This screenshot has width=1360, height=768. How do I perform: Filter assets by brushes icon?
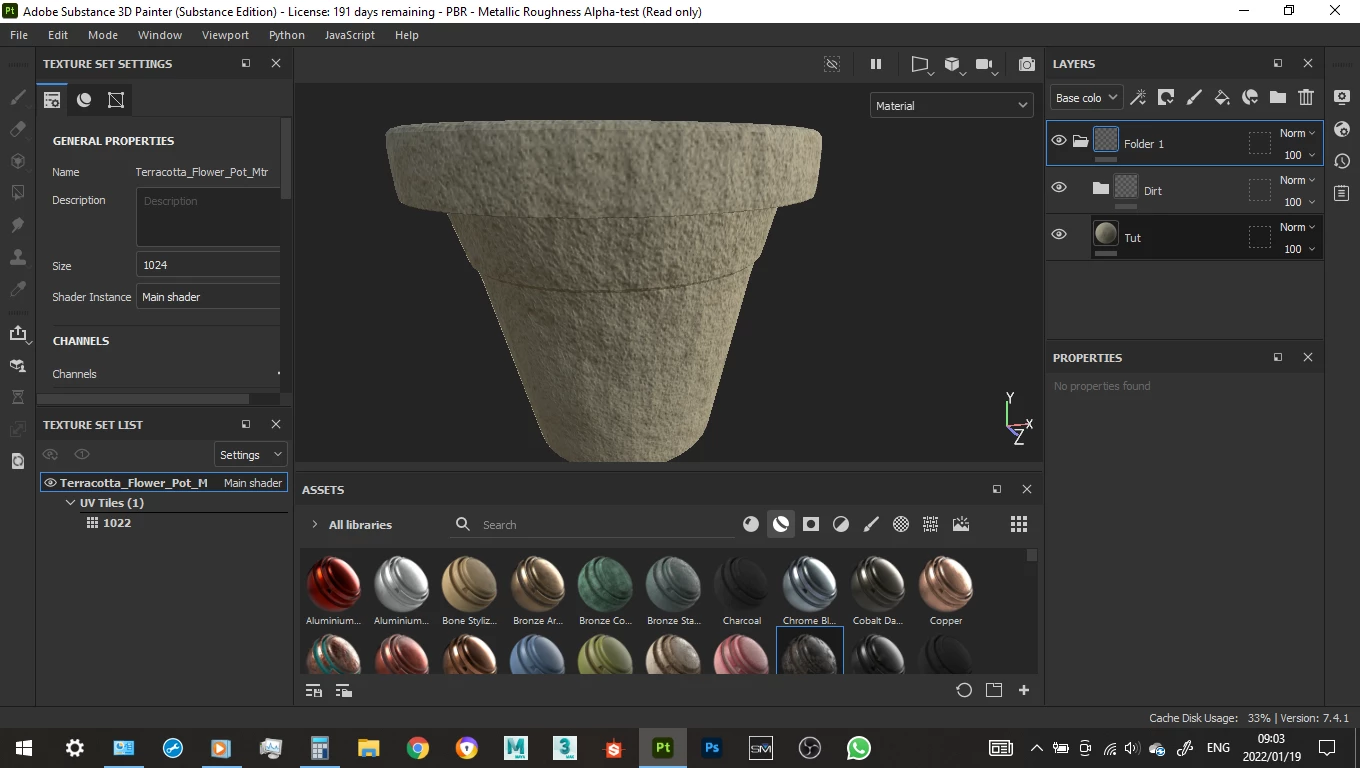[871, 524]
